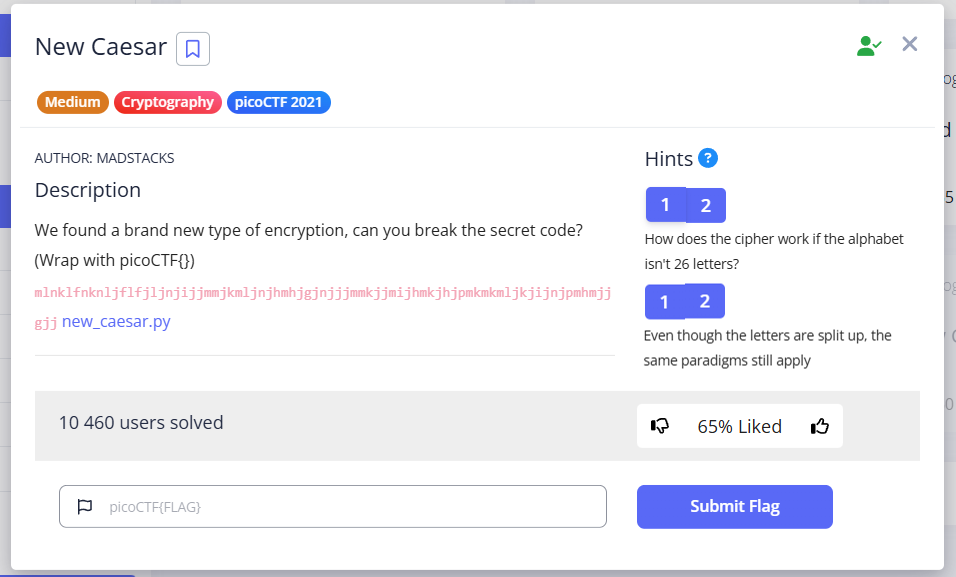Viewport: 956px width, 577px height.
Task: Download the new_caesar.py file
Action: [x=116, y=321]
